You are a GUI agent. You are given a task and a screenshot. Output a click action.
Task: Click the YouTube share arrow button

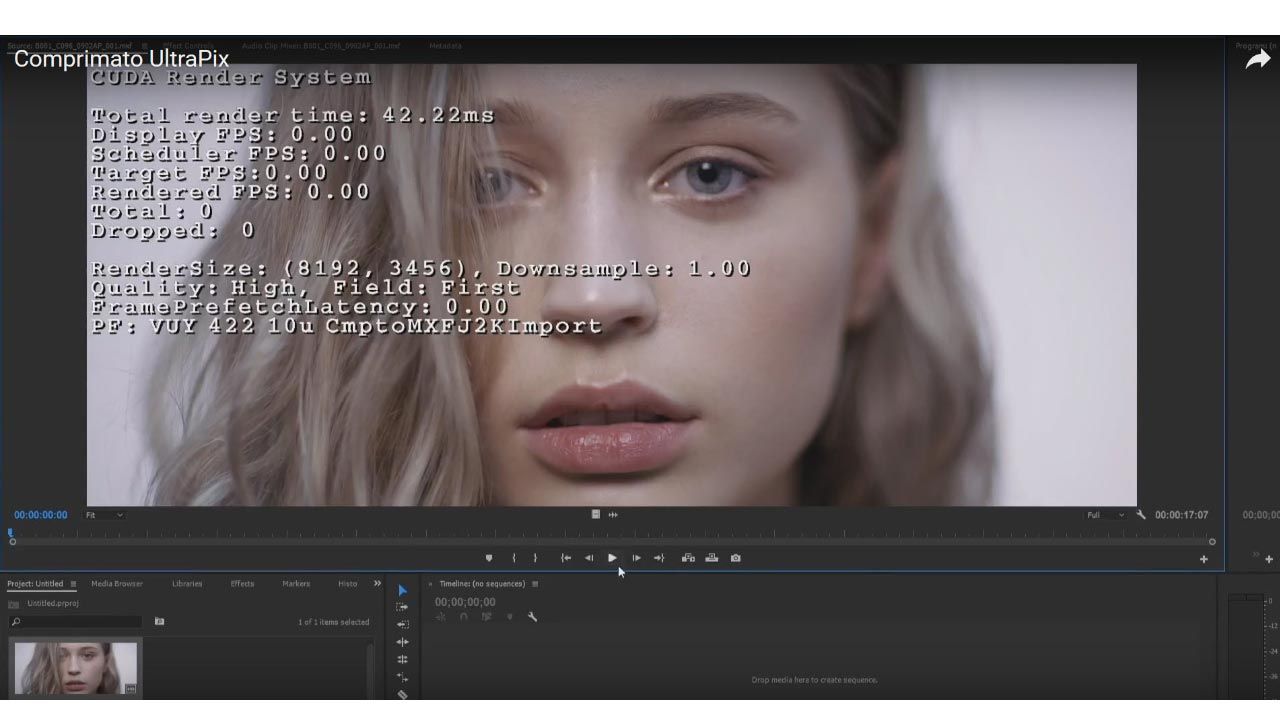(1256, 60)
